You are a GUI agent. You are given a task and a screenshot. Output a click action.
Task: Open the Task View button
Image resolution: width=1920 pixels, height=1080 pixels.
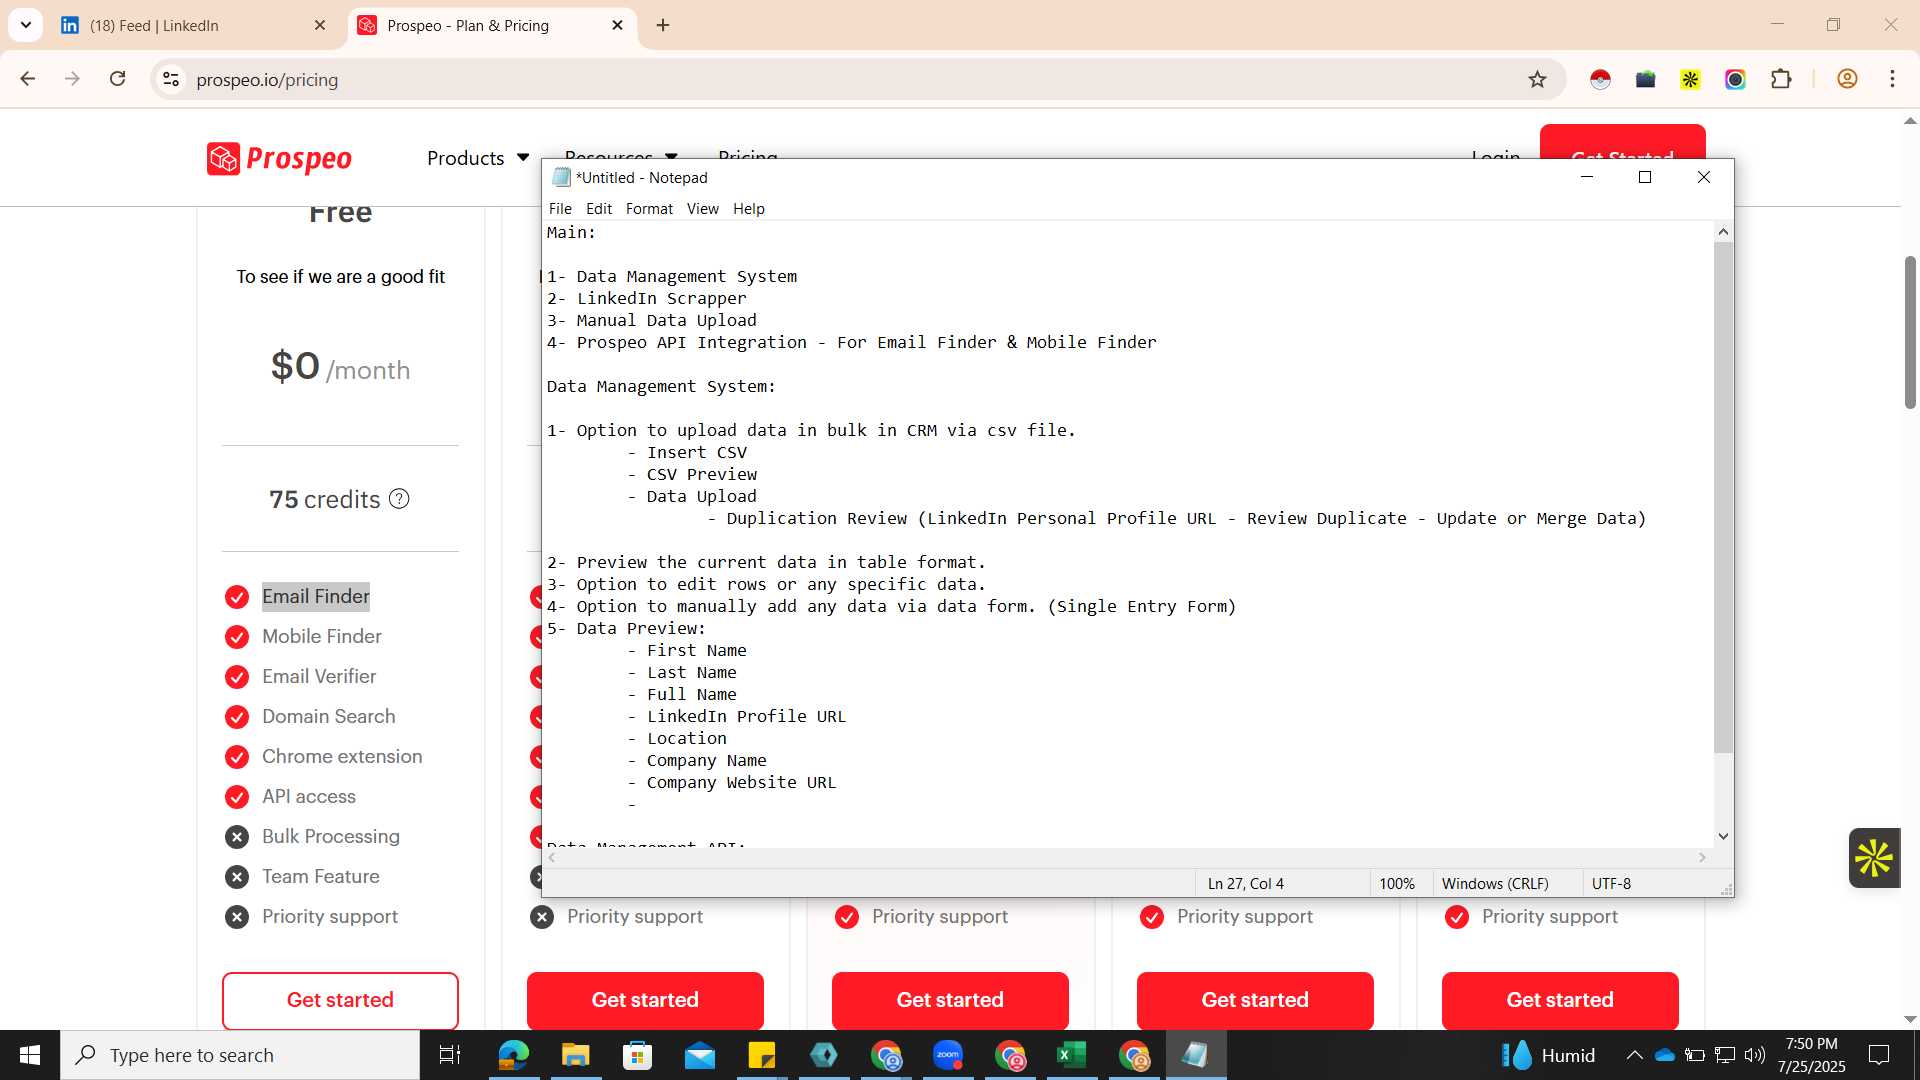(x=450, y=1055)
